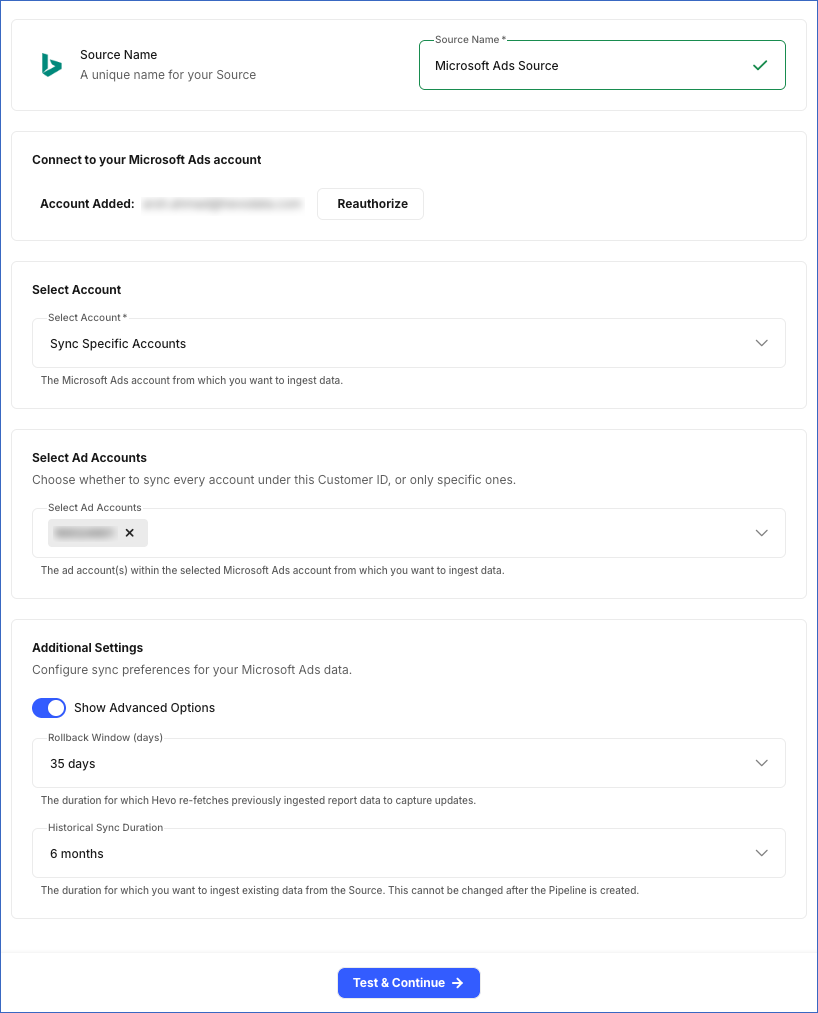Click the 'Show Advanced Options' label
Image resolution: width=818 pixels, height=1013 pixels.
point(145,708)
